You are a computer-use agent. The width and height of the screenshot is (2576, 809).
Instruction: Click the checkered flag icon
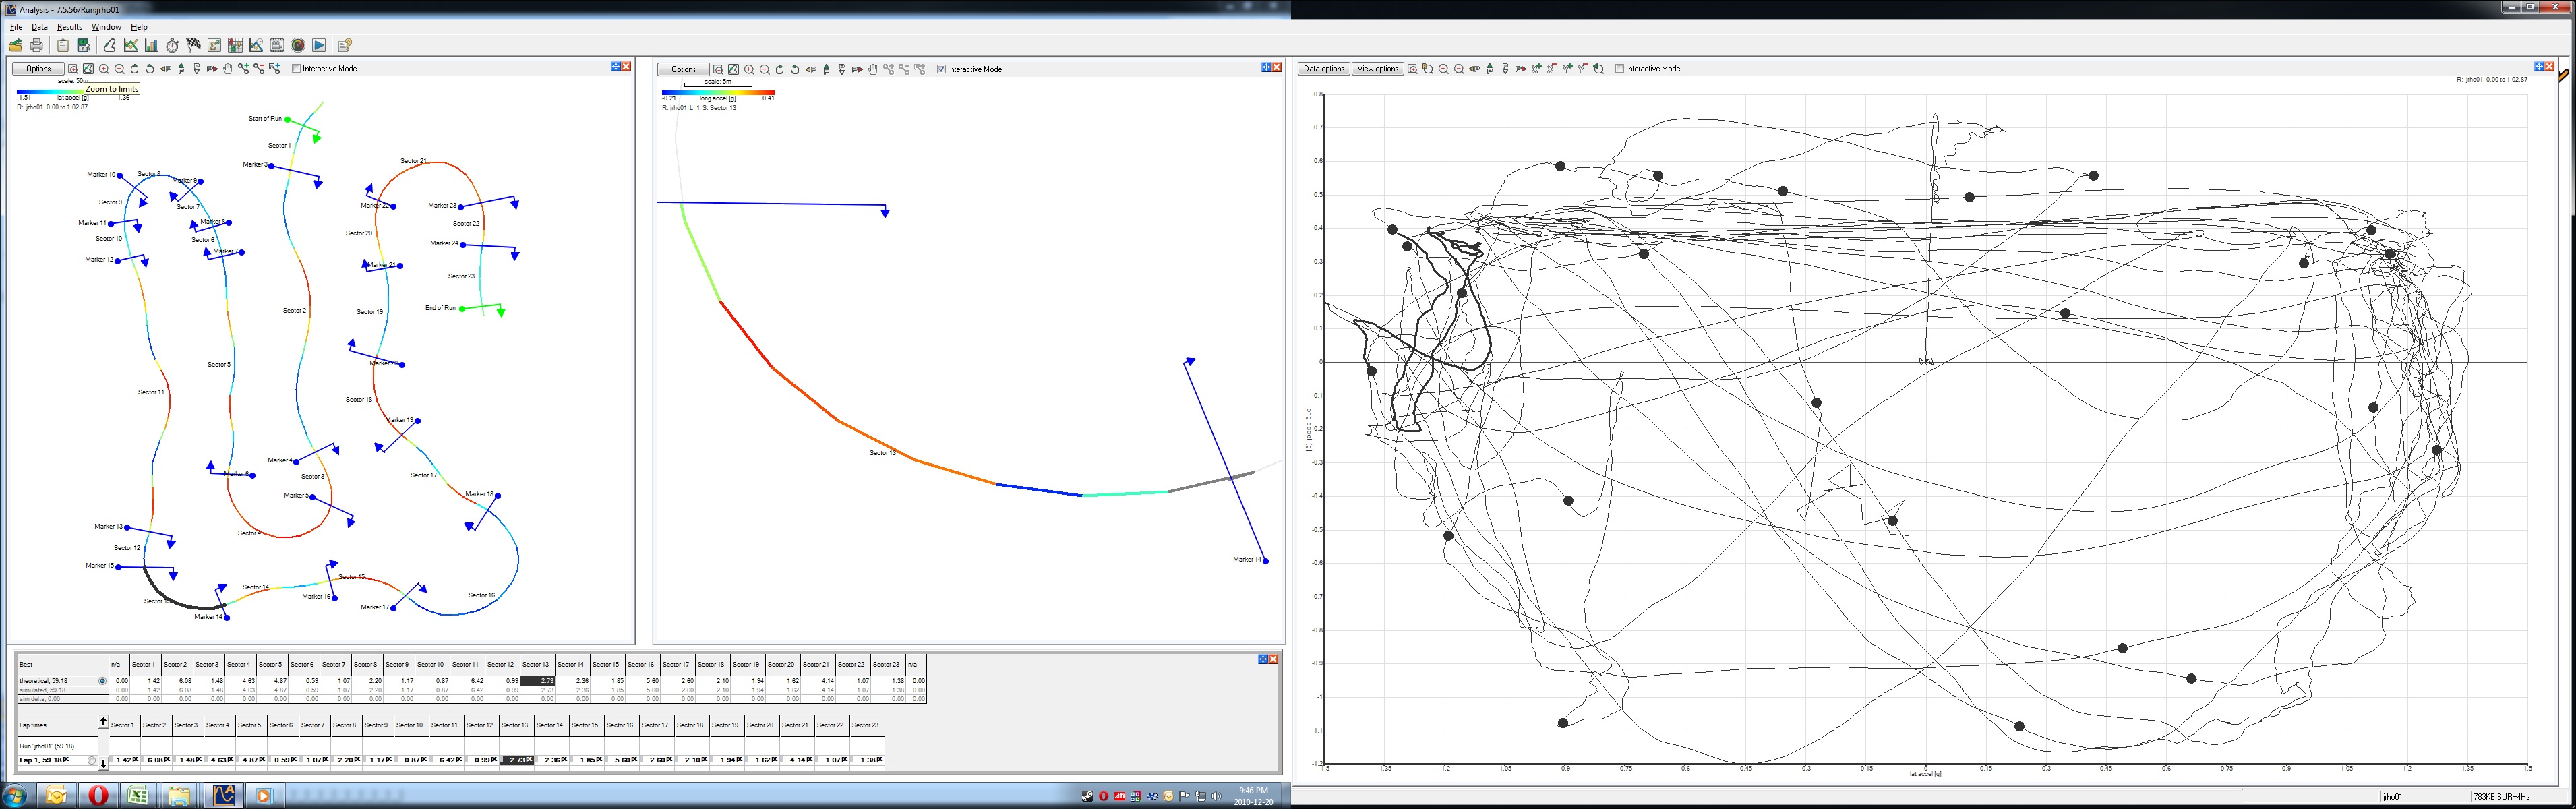[194, 46]
